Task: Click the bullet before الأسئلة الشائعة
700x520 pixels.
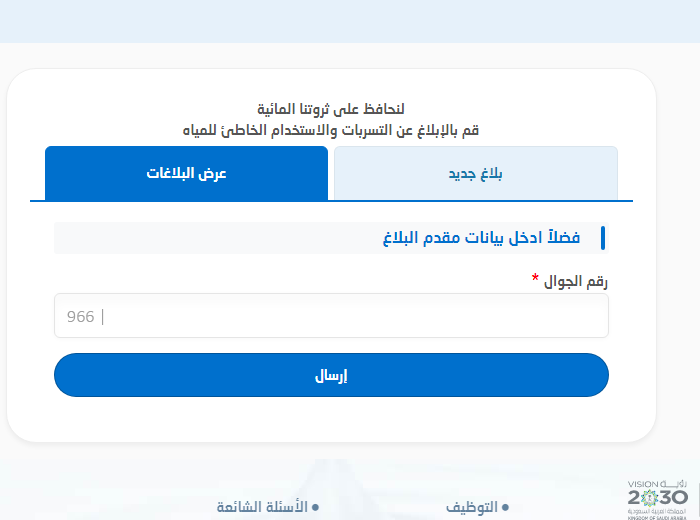Action: [x=315, y=508]
